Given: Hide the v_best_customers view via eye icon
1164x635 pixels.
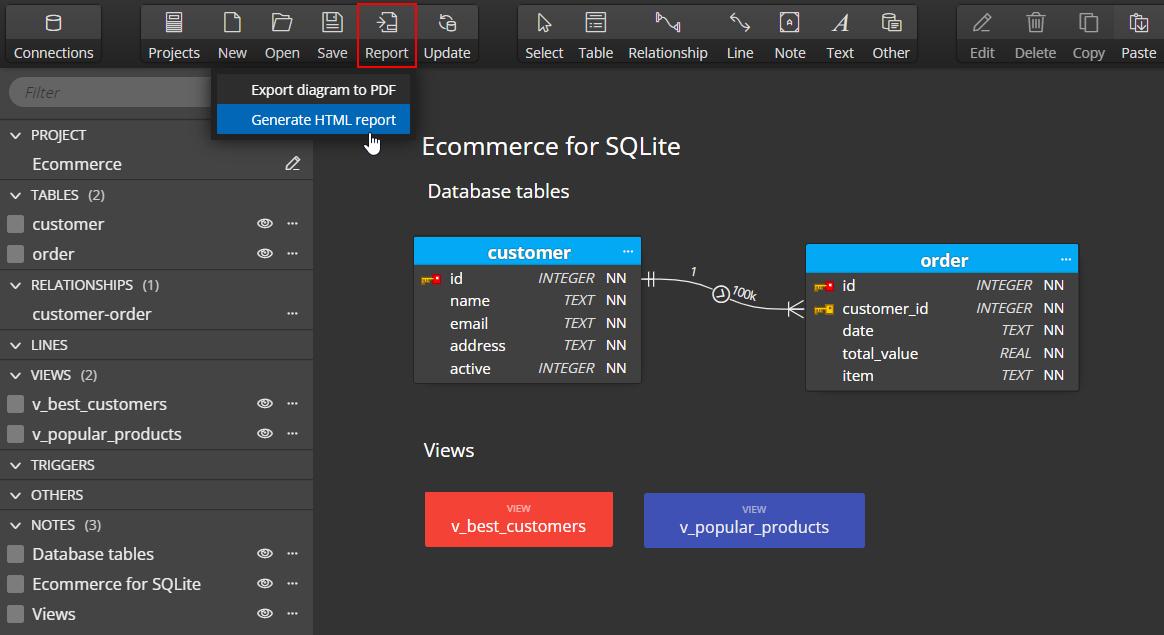Looking at the screenshot, I should 265,404.
